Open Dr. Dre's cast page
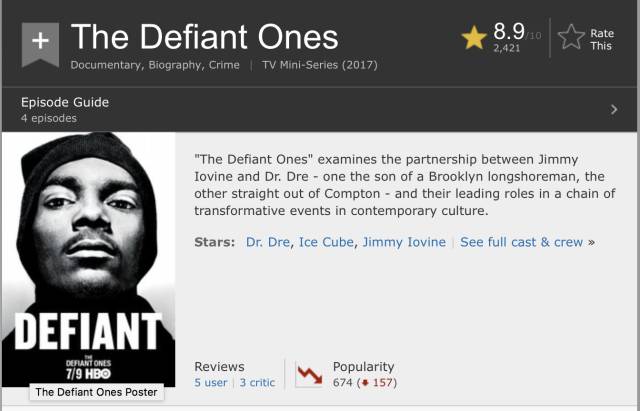640x411 pixels. point(268,242)
